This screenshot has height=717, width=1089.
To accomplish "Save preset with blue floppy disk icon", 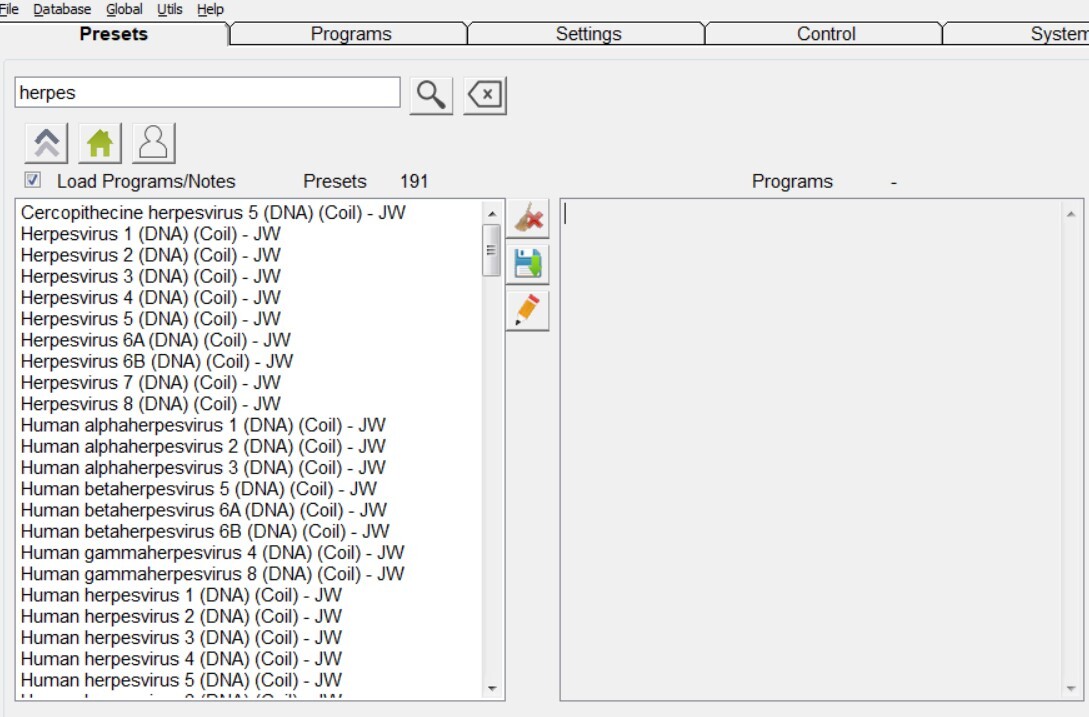I will pyautogui.click(x=528, y=264).
